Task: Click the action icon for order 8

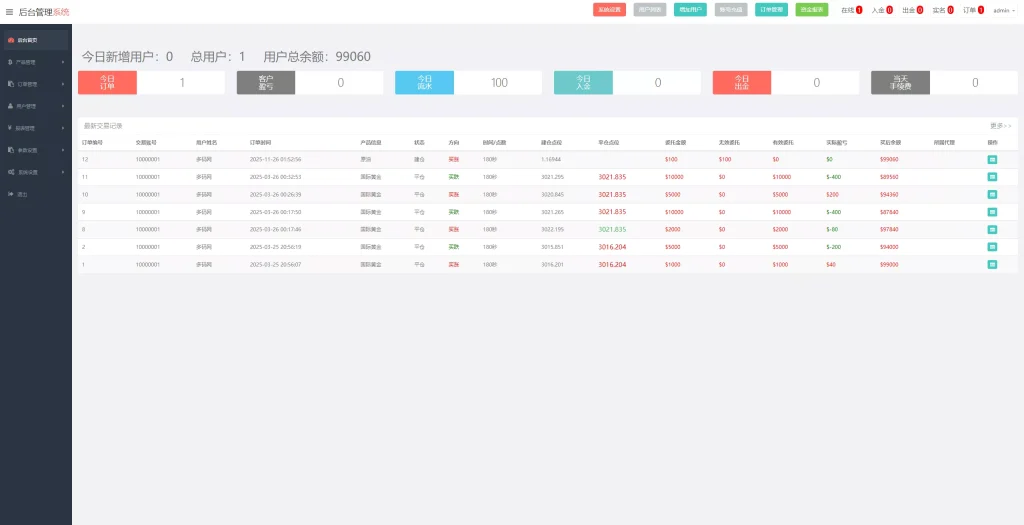Action: 992,229
